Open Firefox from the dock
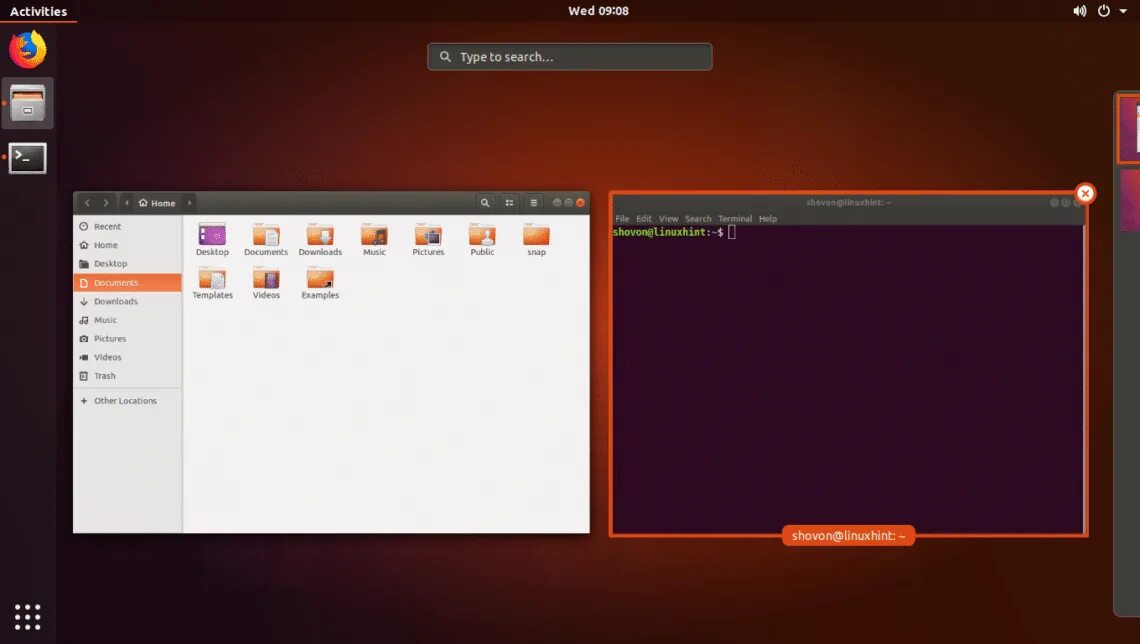Viewport: 1140px width, 644px height. click(28, 49)
